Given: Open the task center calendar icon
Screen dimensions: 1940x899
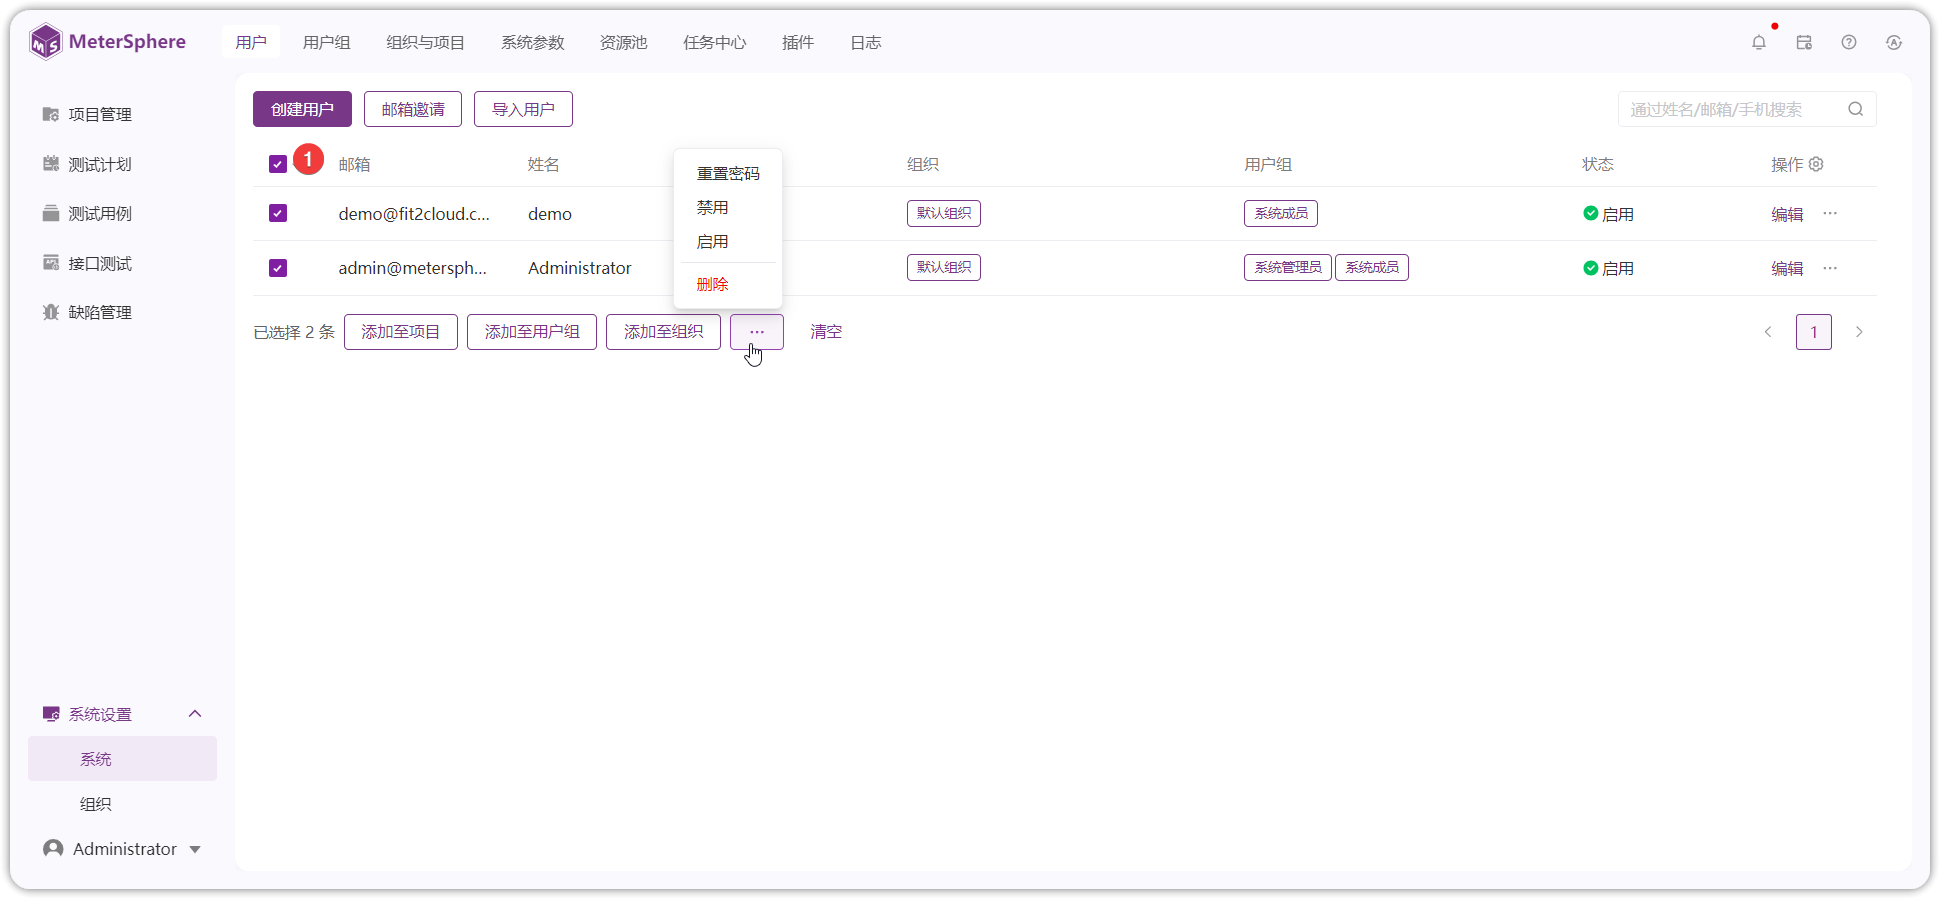Looking at the screenshot, I should (x=1804, y=42).
